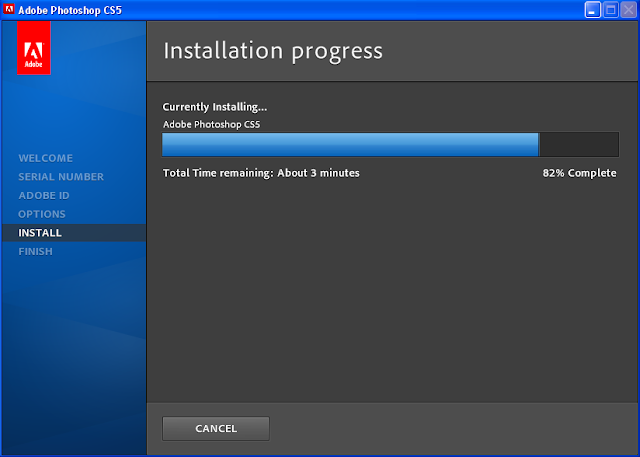Viewport: 640px width, 457px height.
Task: Minimize the installer window
Action: pyautogui.click(x=593, y=10)
